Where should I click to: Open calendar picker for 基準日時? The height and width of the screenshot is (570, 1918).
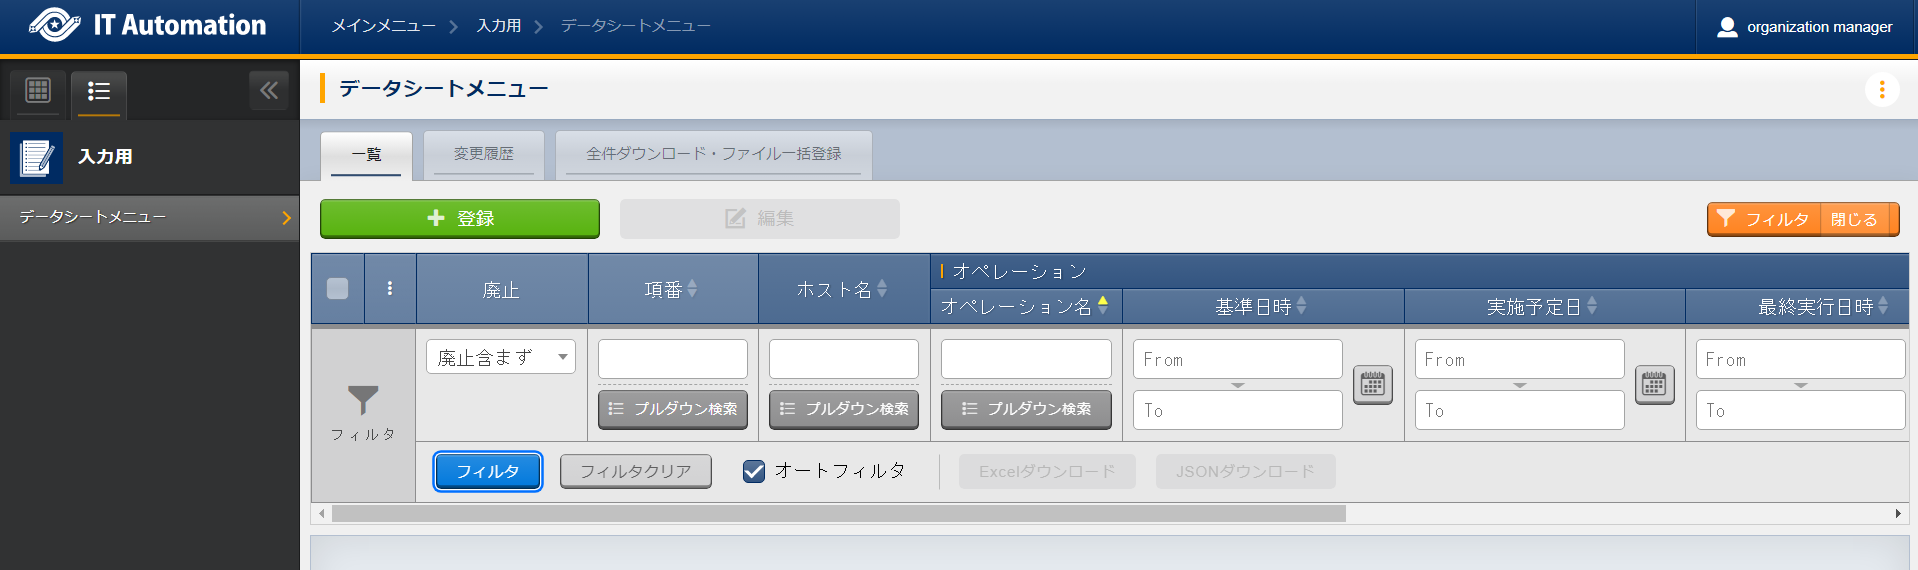(1373, 385)
